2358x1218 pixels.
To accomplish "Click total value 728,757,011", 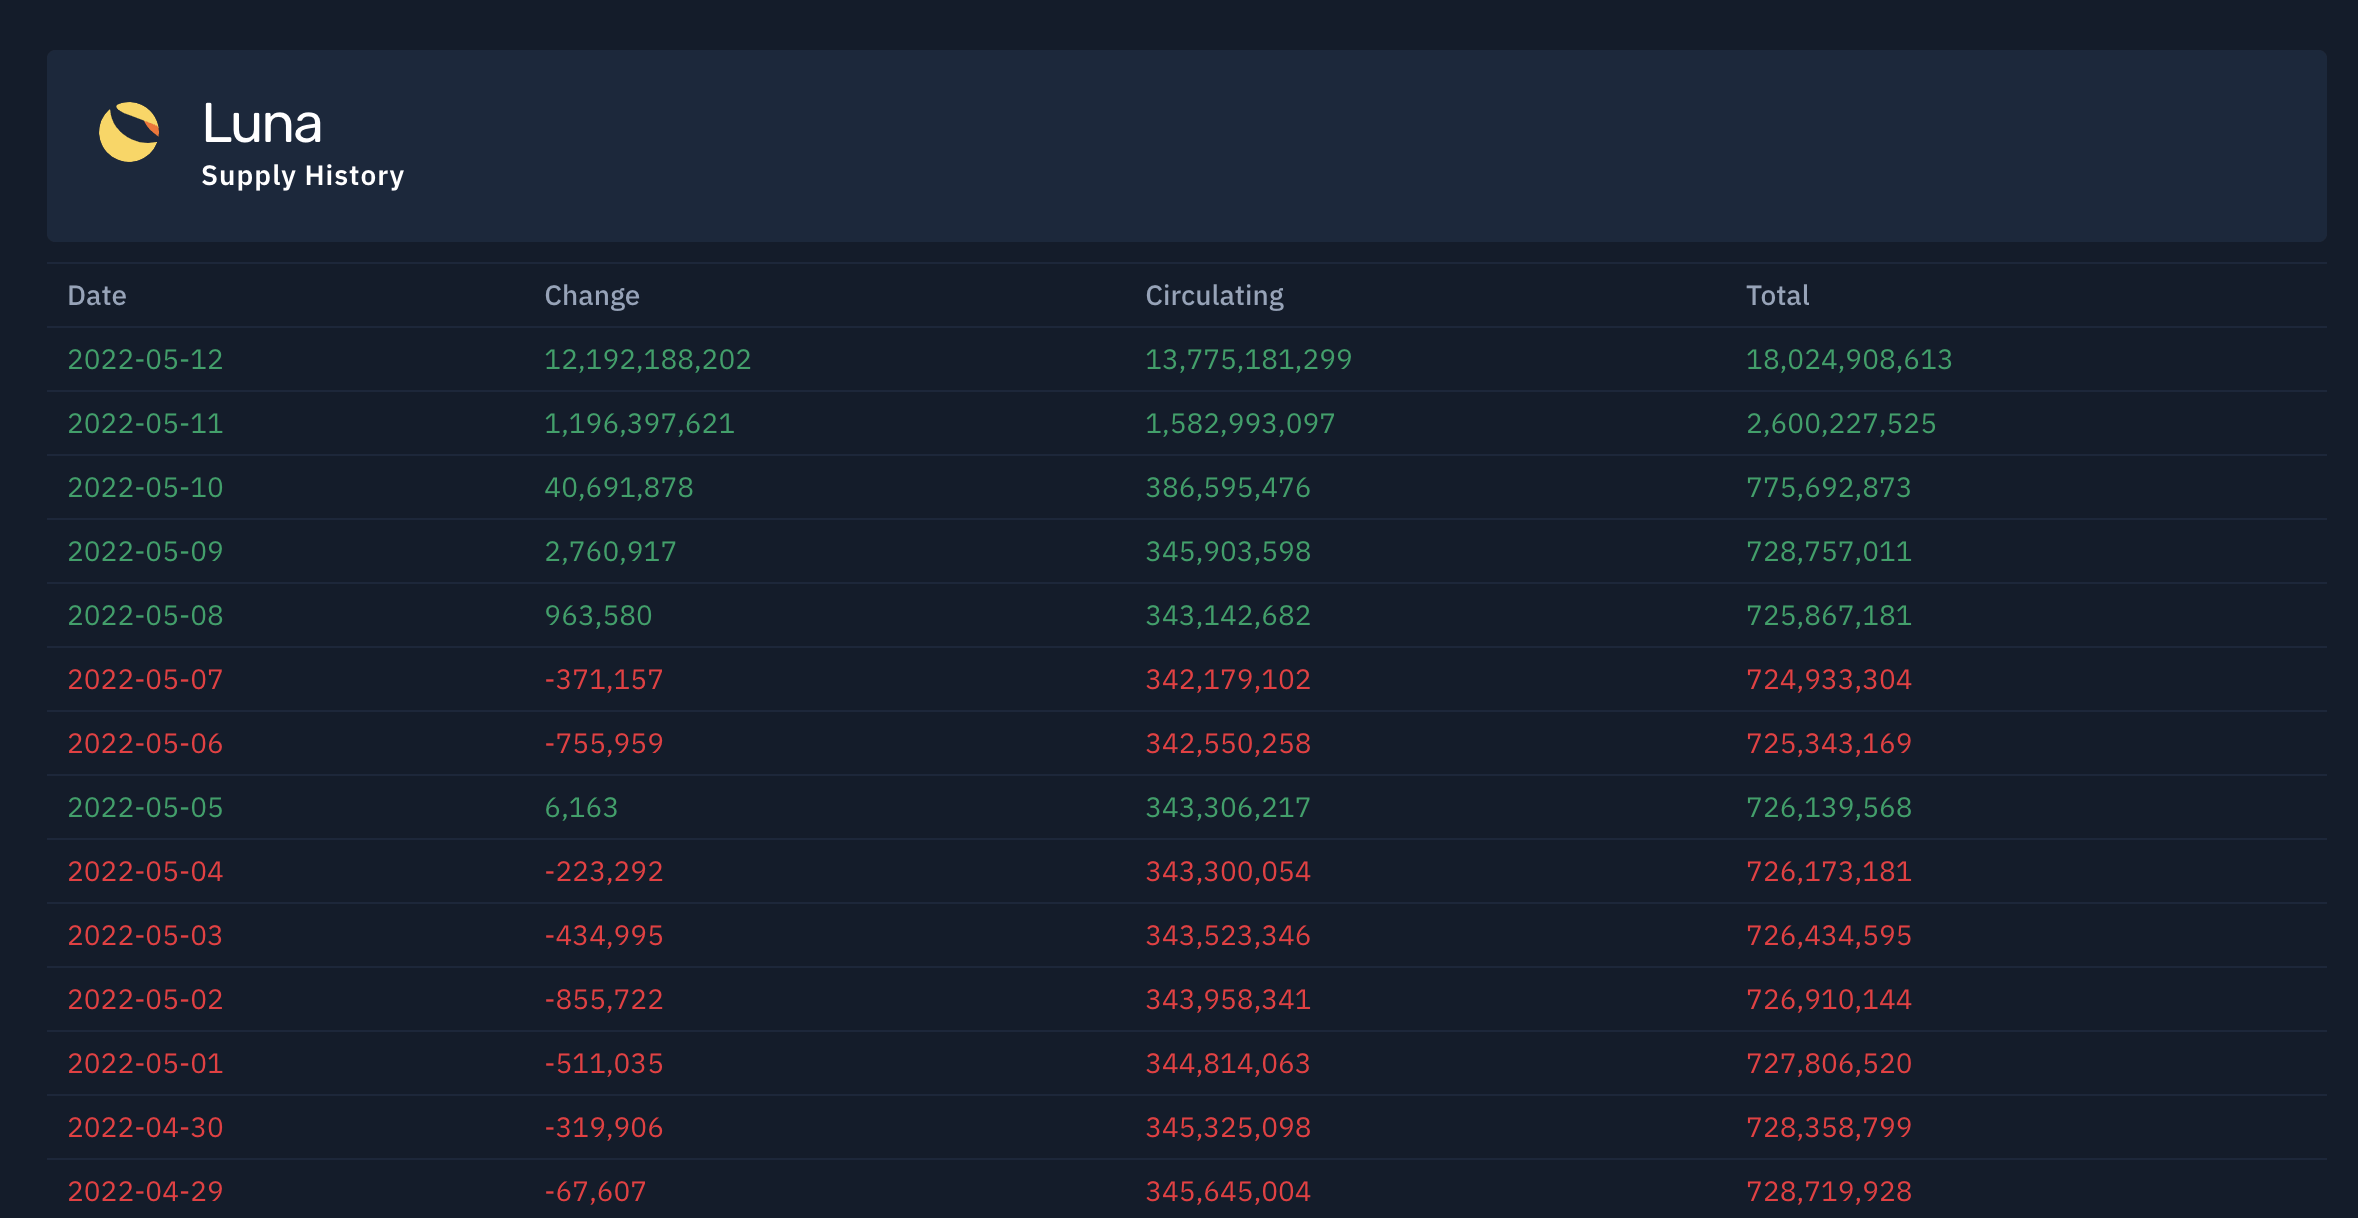I will click(1829, 552).
